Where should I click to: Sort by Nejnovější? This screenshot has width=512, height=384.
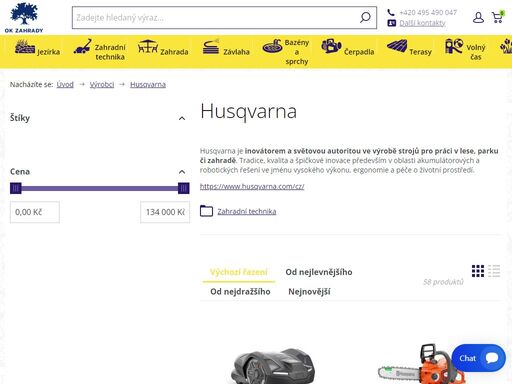[309, 292]
